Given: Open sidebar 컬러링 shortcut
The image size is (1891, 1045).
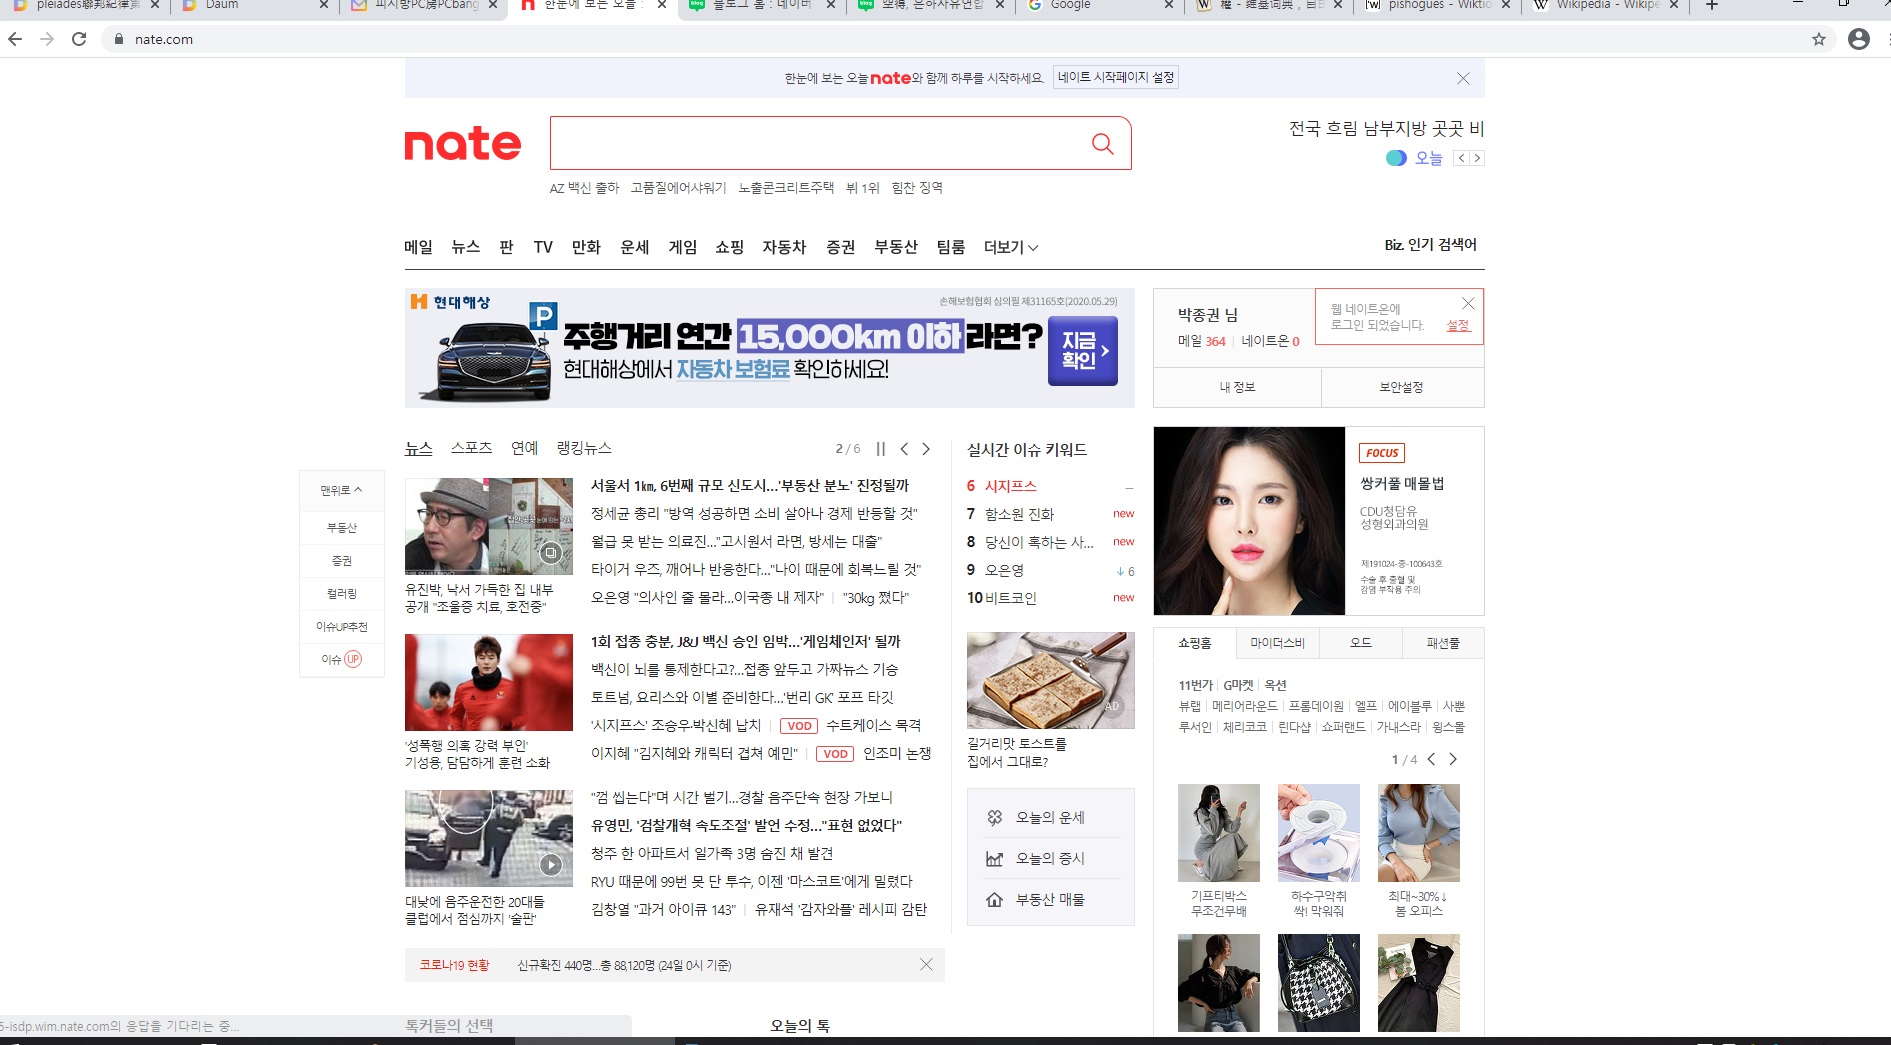Looking at the screenshot, I should coord(342,593).
